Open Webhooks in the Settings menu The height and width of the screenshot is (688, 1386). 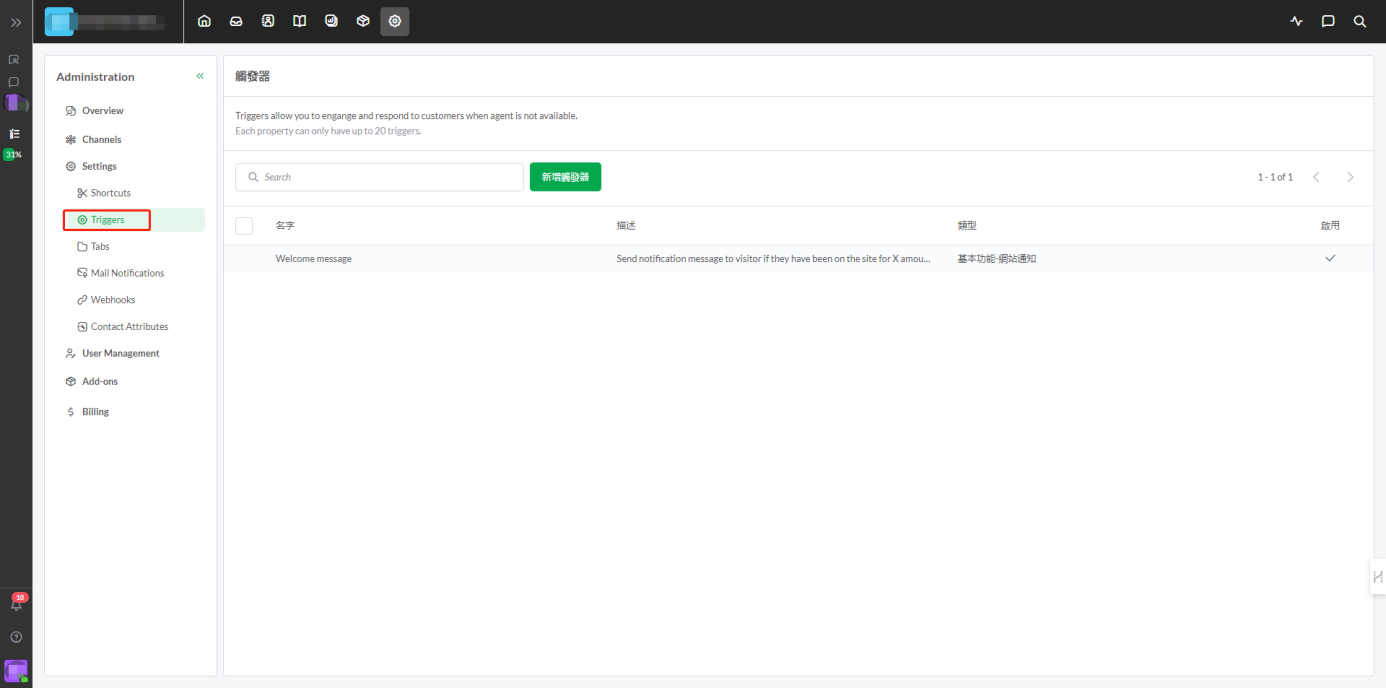click(x=112, y=300)
